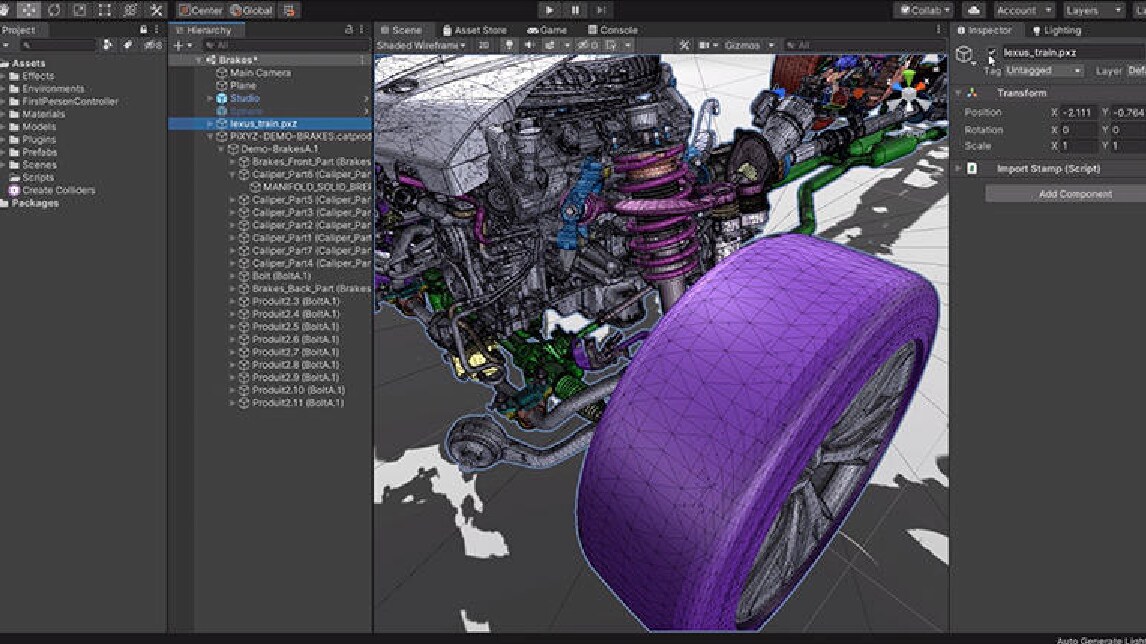Screen dimensions: 1146x644
Task: Open the Collab menu at top right
Action: [921, 9]
